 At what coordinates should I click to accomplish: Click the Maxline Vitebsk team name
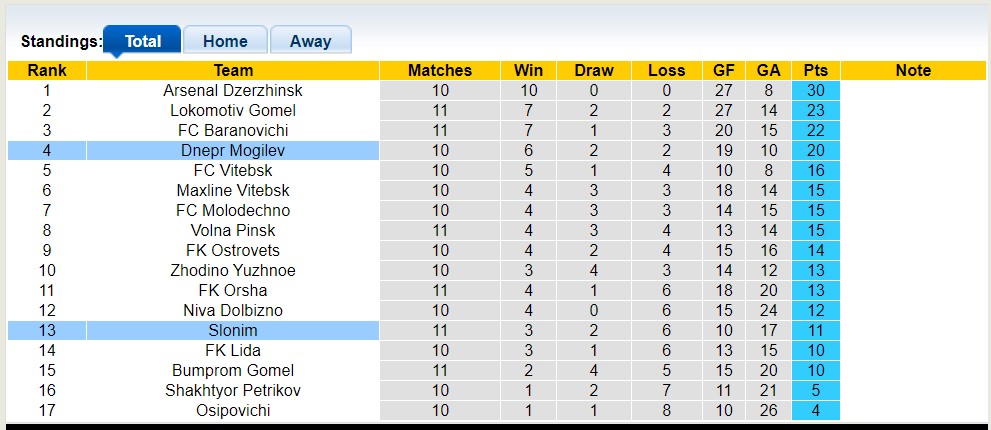tap(233, 190)
